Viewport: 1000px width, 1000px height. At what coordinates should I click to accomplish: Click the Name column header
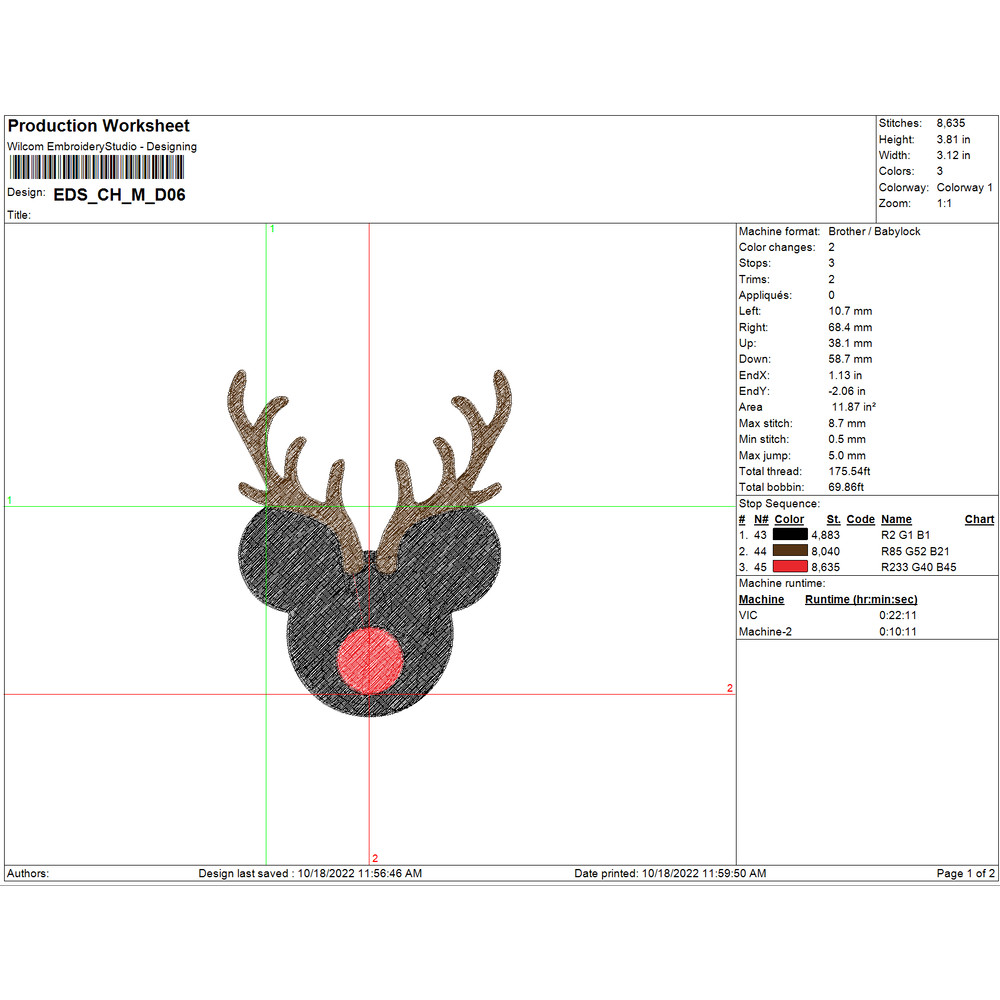pyautogui.click(x=896, y=519)
